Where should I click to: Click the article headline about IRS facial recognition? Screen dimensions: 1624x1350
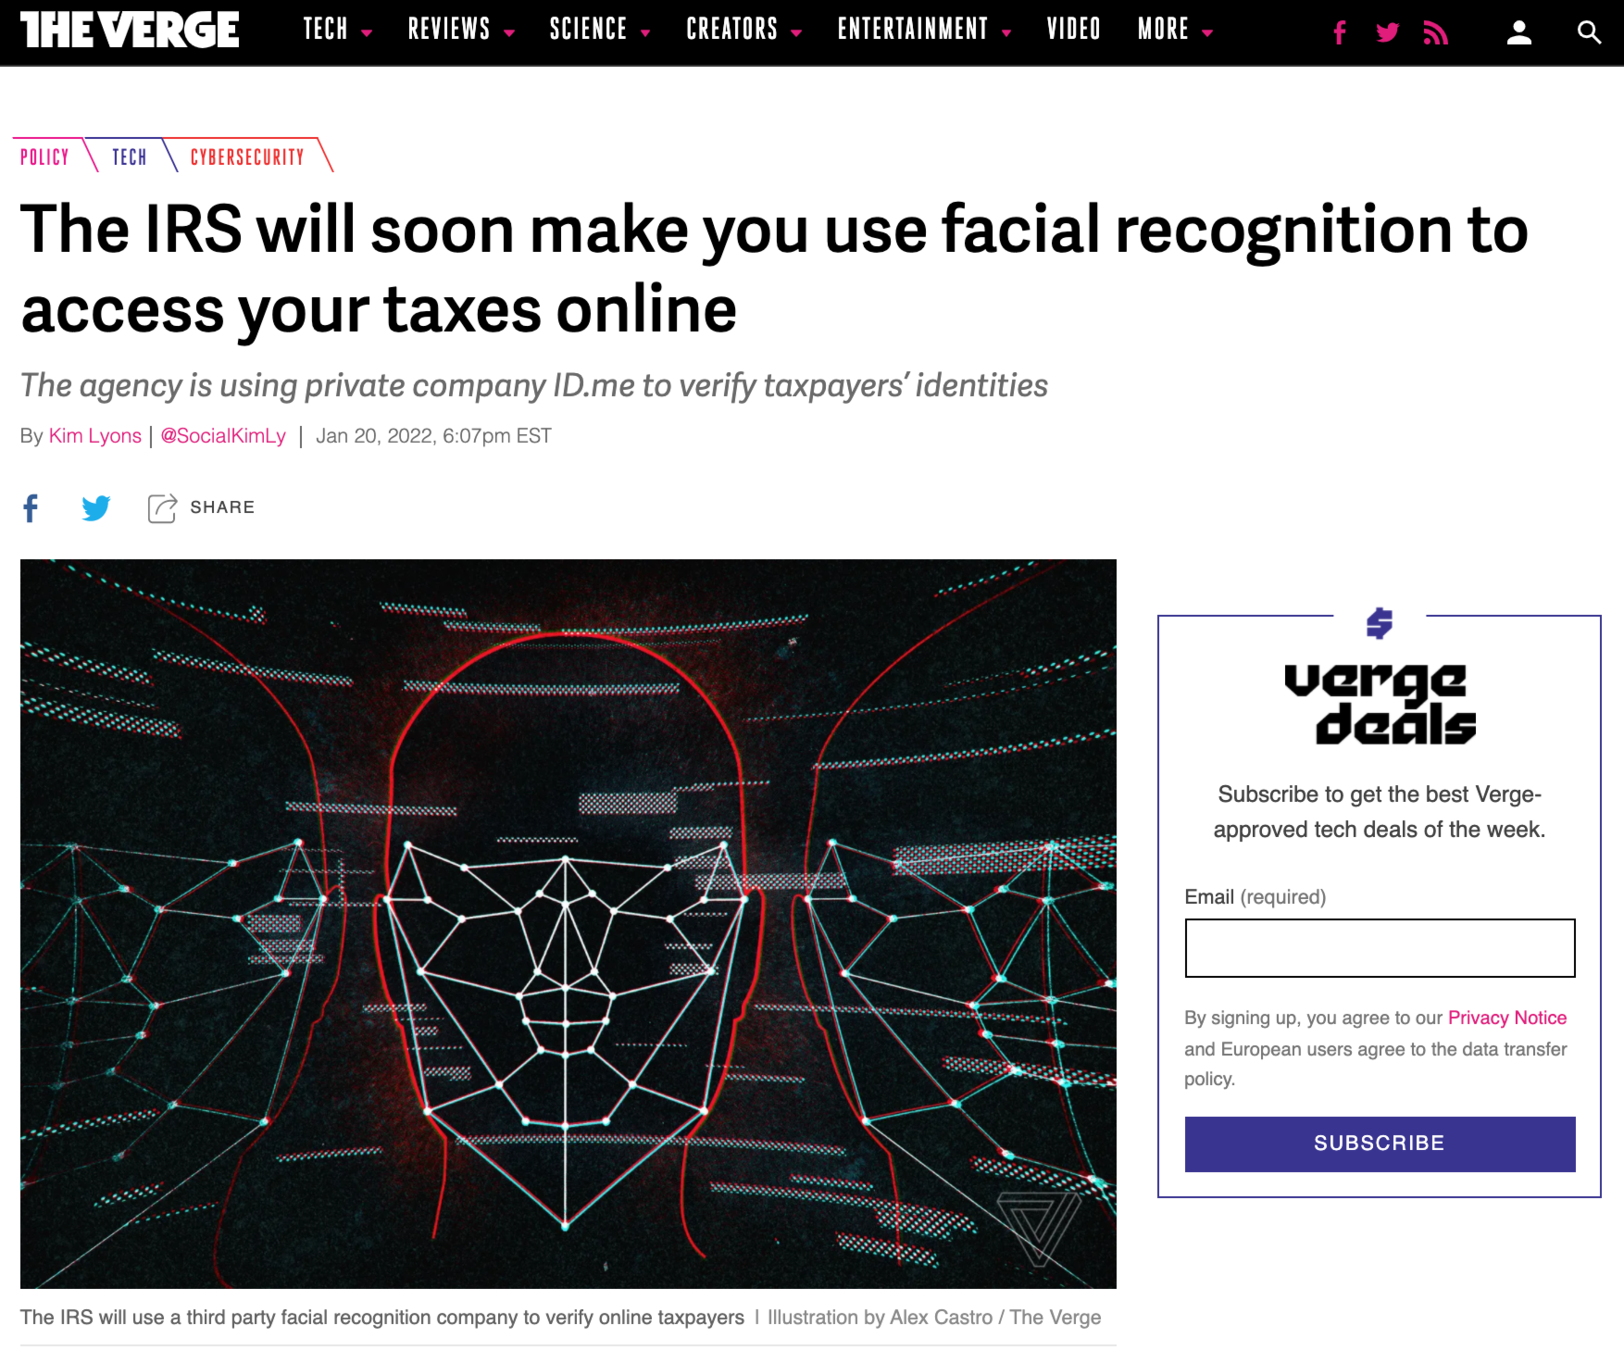click(774, 268)
